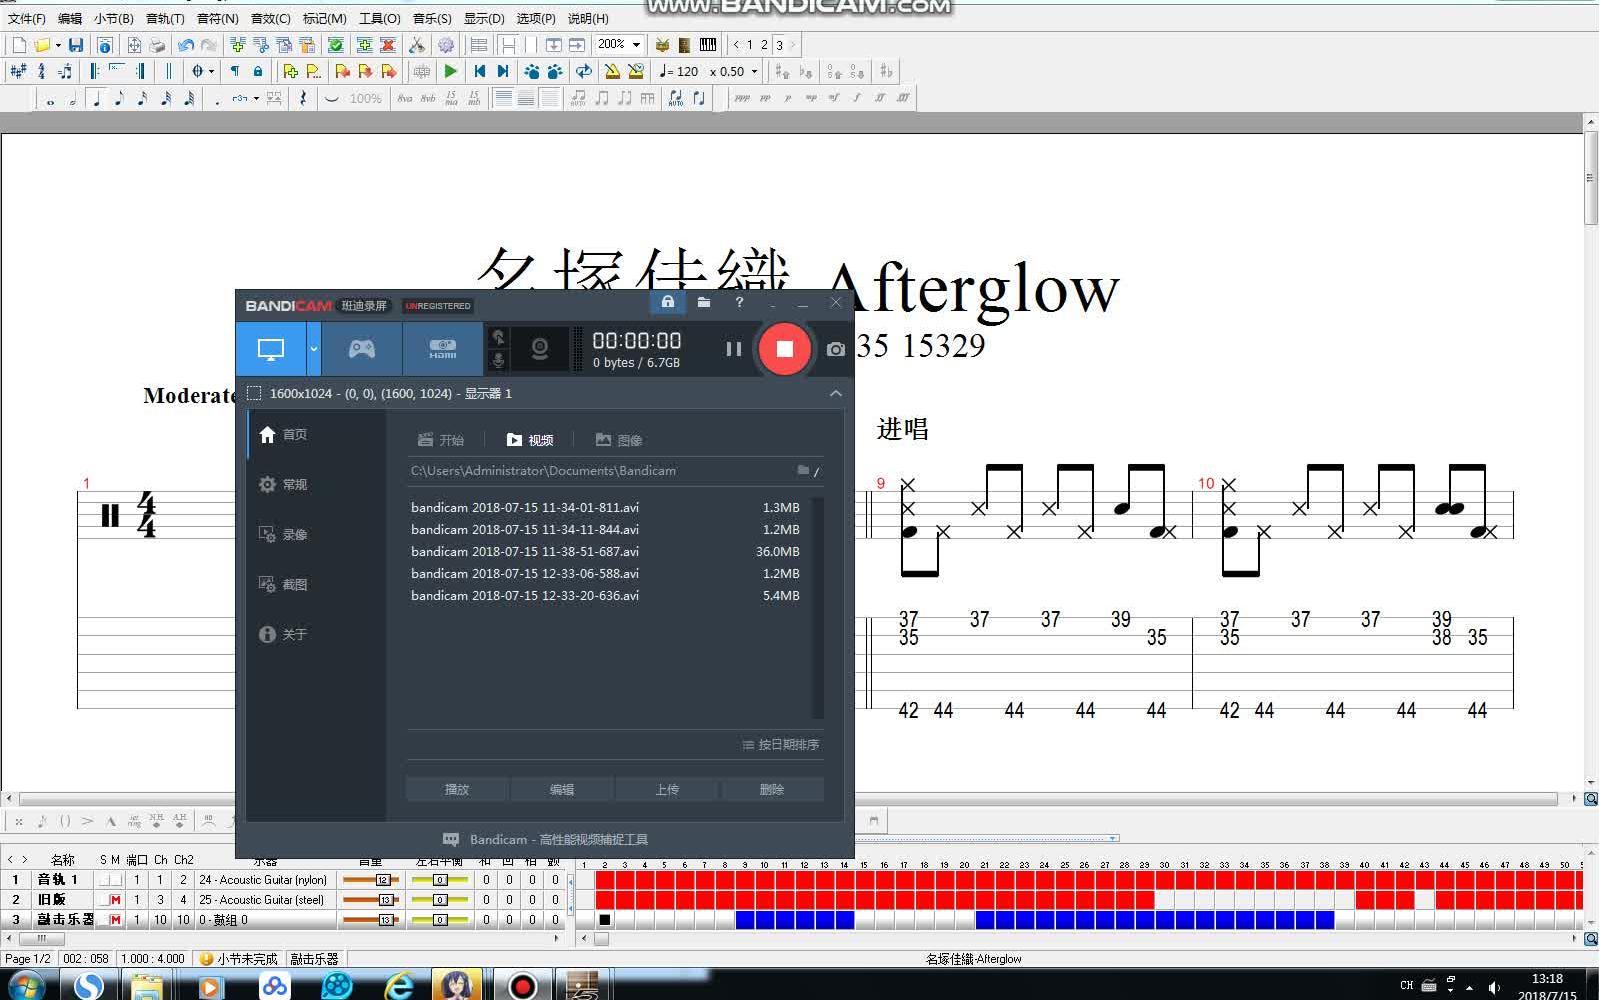1599x1000 pixels.
Task: Apply 8va octave marking
Action: click(404, 98)
